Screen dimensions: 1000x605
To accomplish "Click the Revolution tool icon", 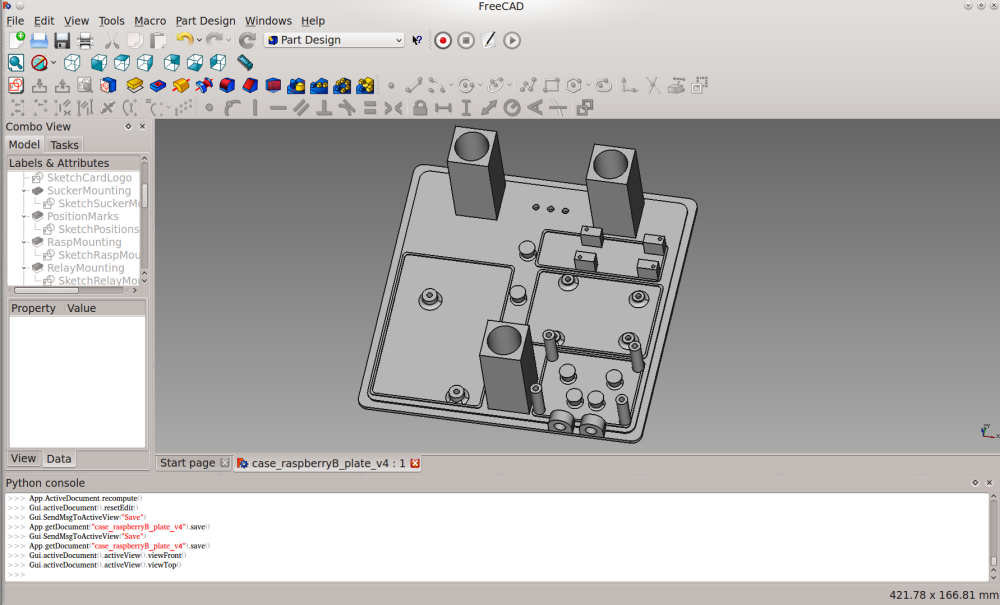I will tap(181, 85).
